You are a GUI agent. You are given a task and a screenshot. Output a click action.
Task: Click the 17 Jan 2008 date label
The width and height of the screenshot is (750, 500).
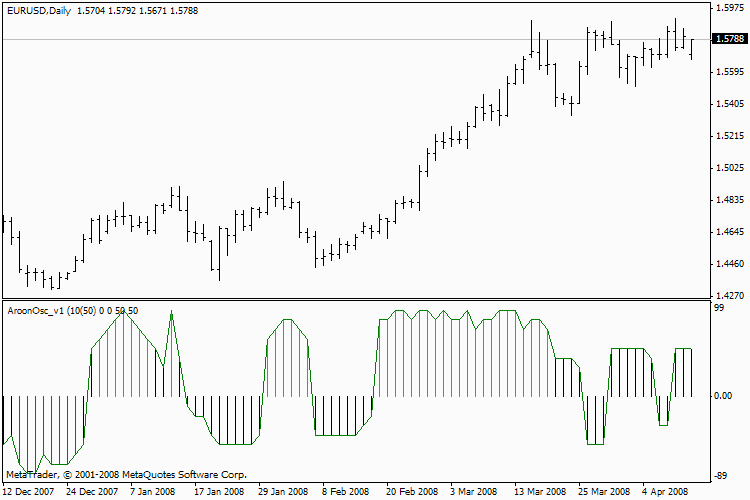coord(219,492)
